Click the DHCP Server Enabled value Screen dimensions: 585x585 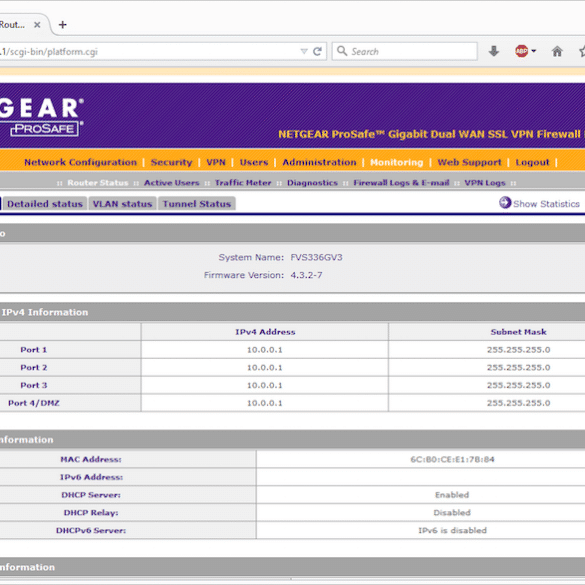pos(452,495)
